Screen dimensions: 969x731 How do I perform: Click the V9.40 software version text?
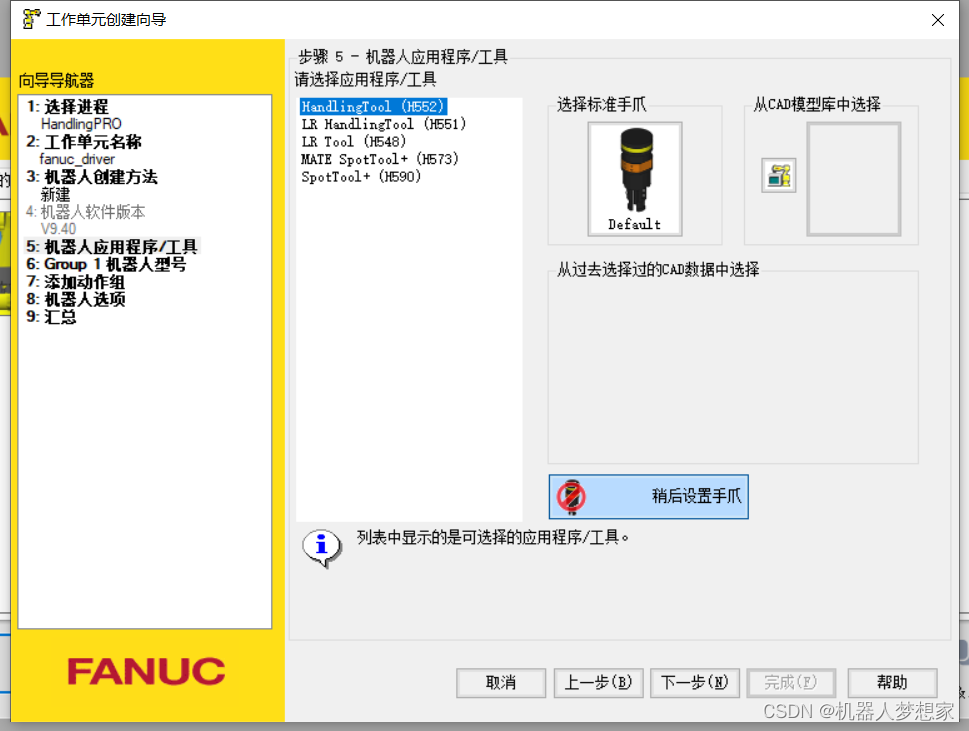coord(58,229)
